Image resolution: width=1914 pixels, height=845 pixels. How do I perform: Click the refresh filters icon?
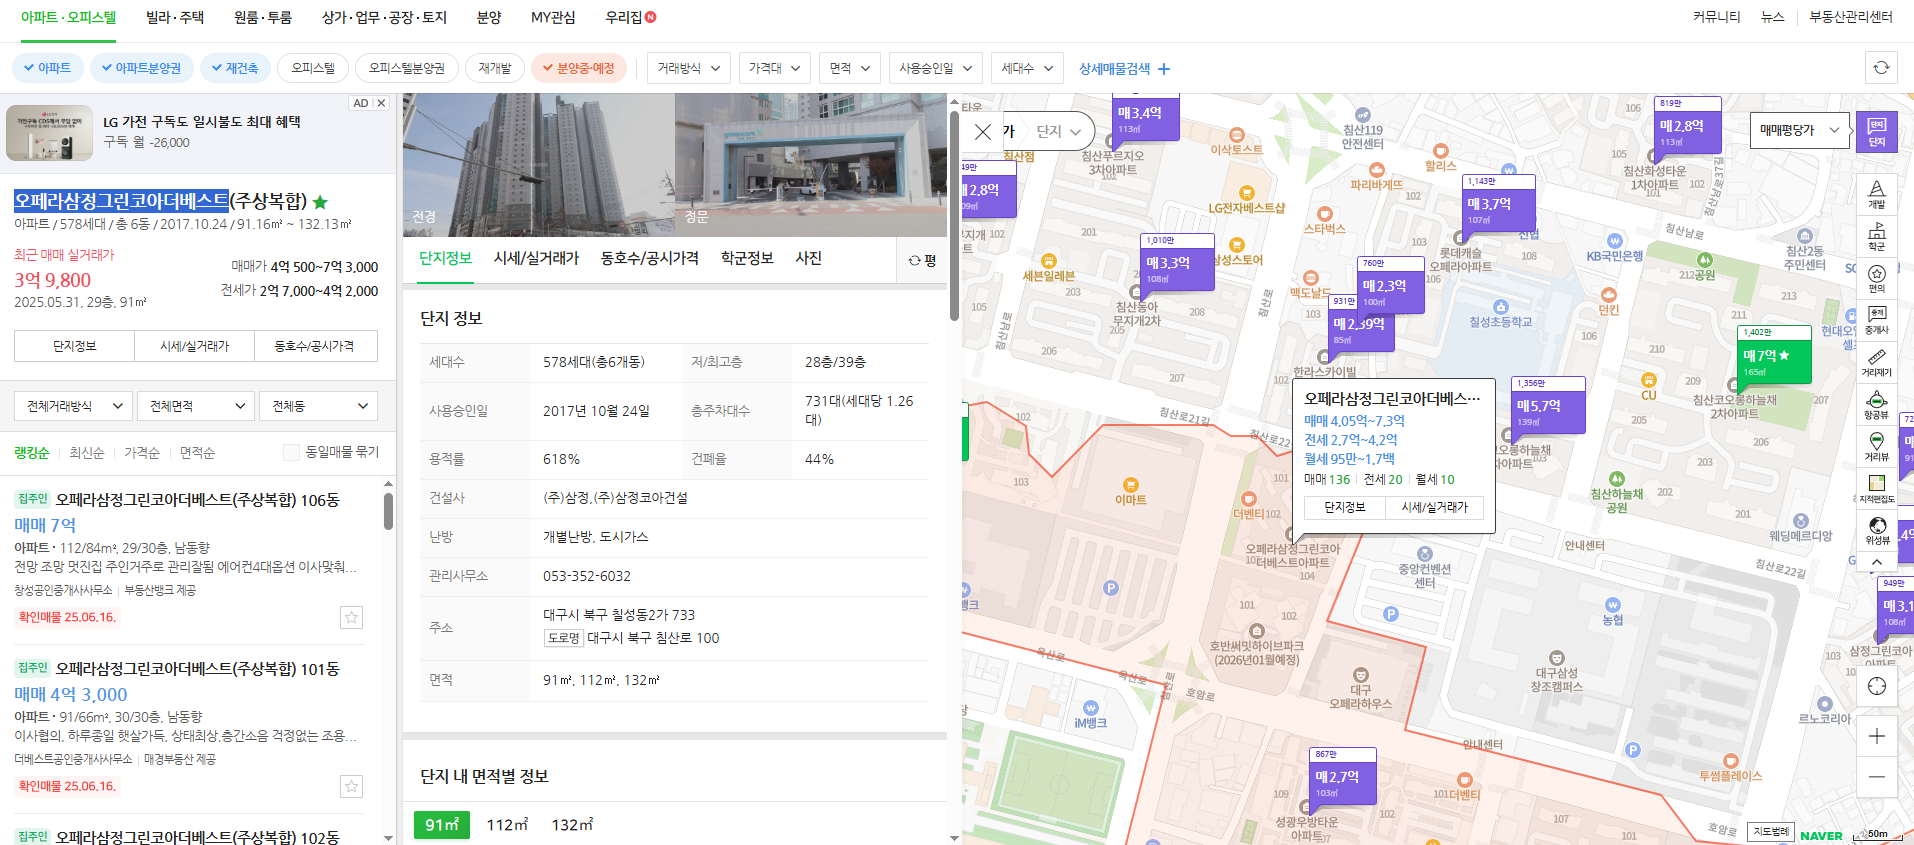[1881, 68]
